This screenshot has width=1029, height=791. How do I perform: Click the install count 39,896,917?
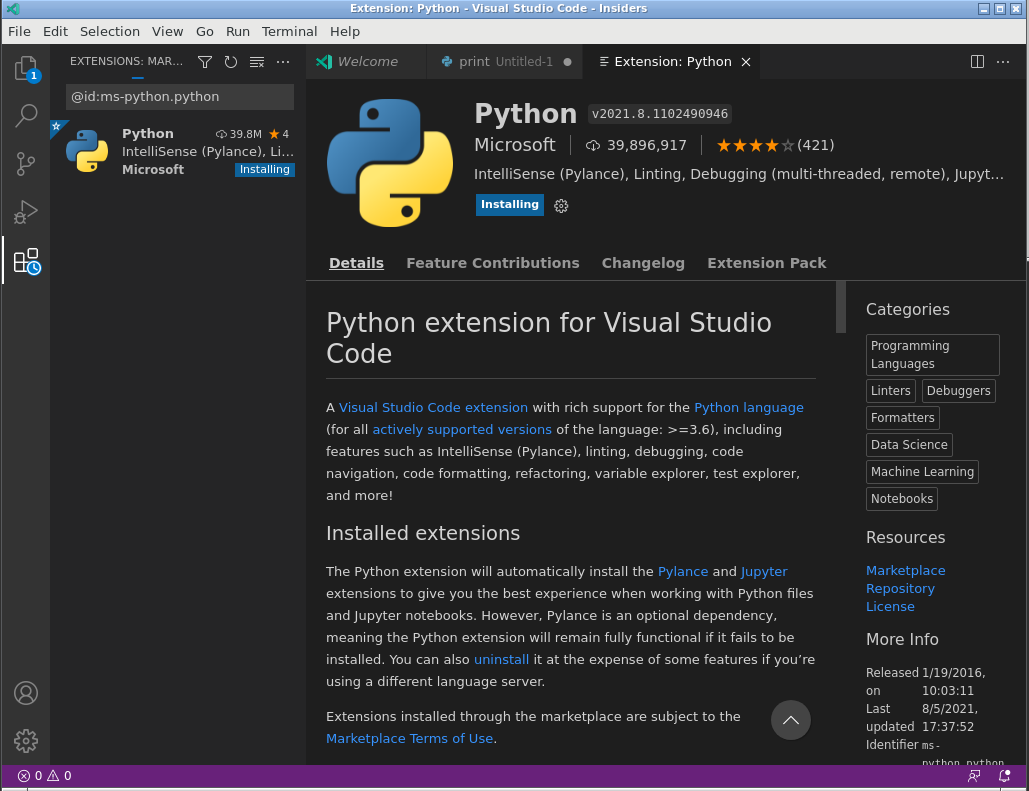[646, 145]
